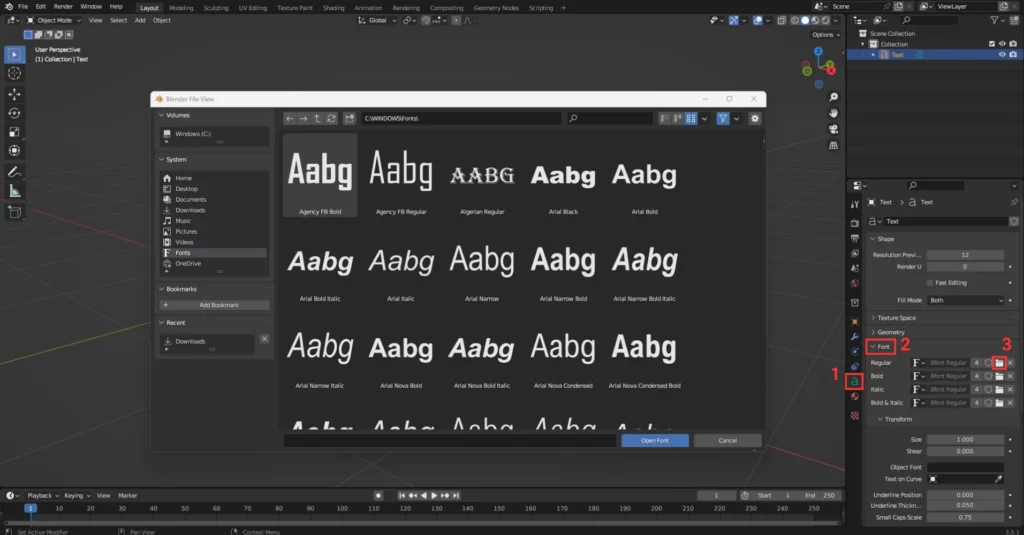The image size is (1024, 535).
Task: Toggle visibility eye of Text object in outliner
Action: (1002, 55)
